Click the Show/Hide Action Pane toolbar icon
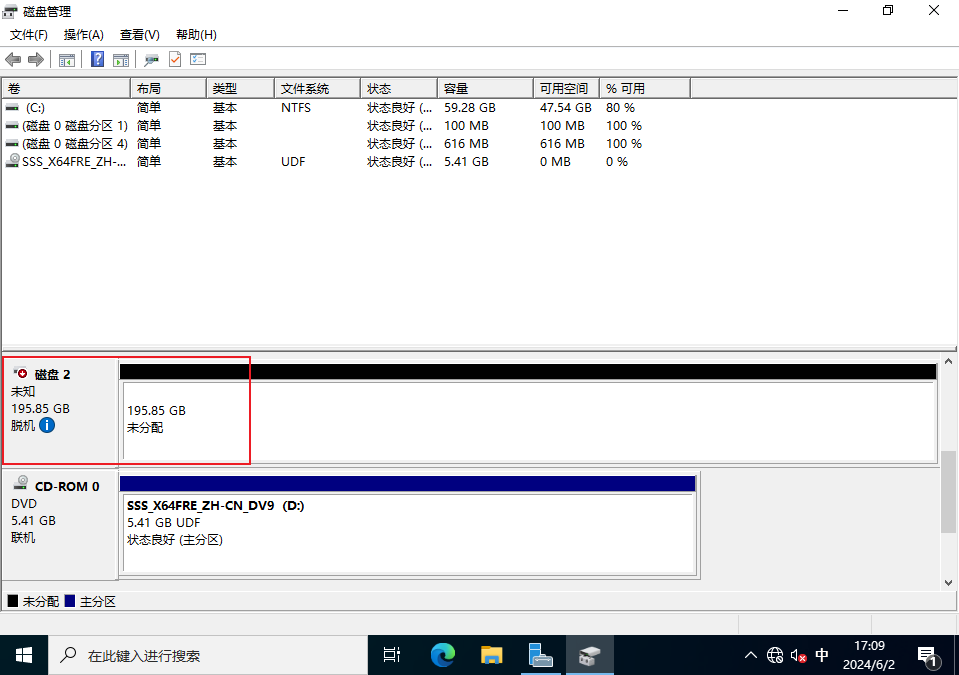 121,60
